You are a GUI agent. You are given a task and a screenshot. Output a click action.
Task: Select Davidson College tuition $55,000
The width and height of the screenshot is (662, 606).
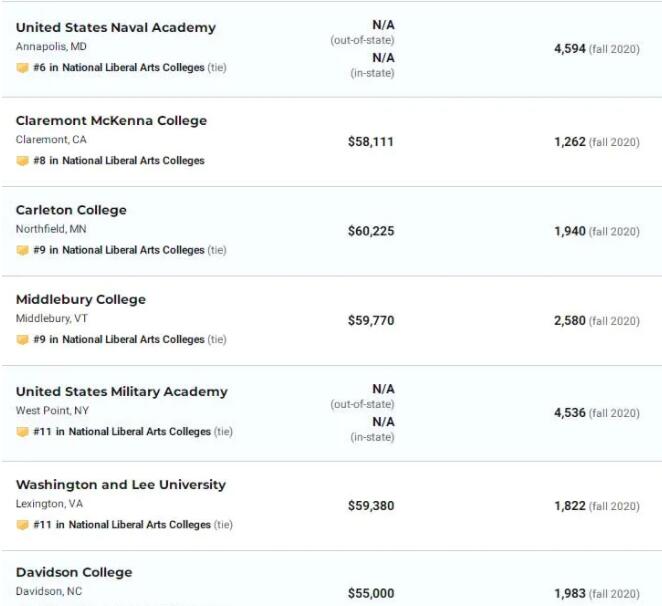coord(370,594)
